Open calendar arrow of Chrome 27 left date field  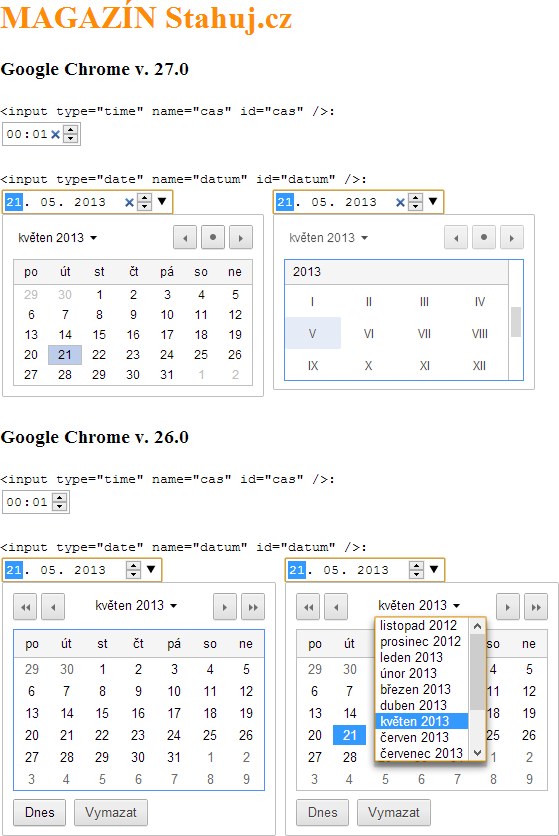coord(162,202)
